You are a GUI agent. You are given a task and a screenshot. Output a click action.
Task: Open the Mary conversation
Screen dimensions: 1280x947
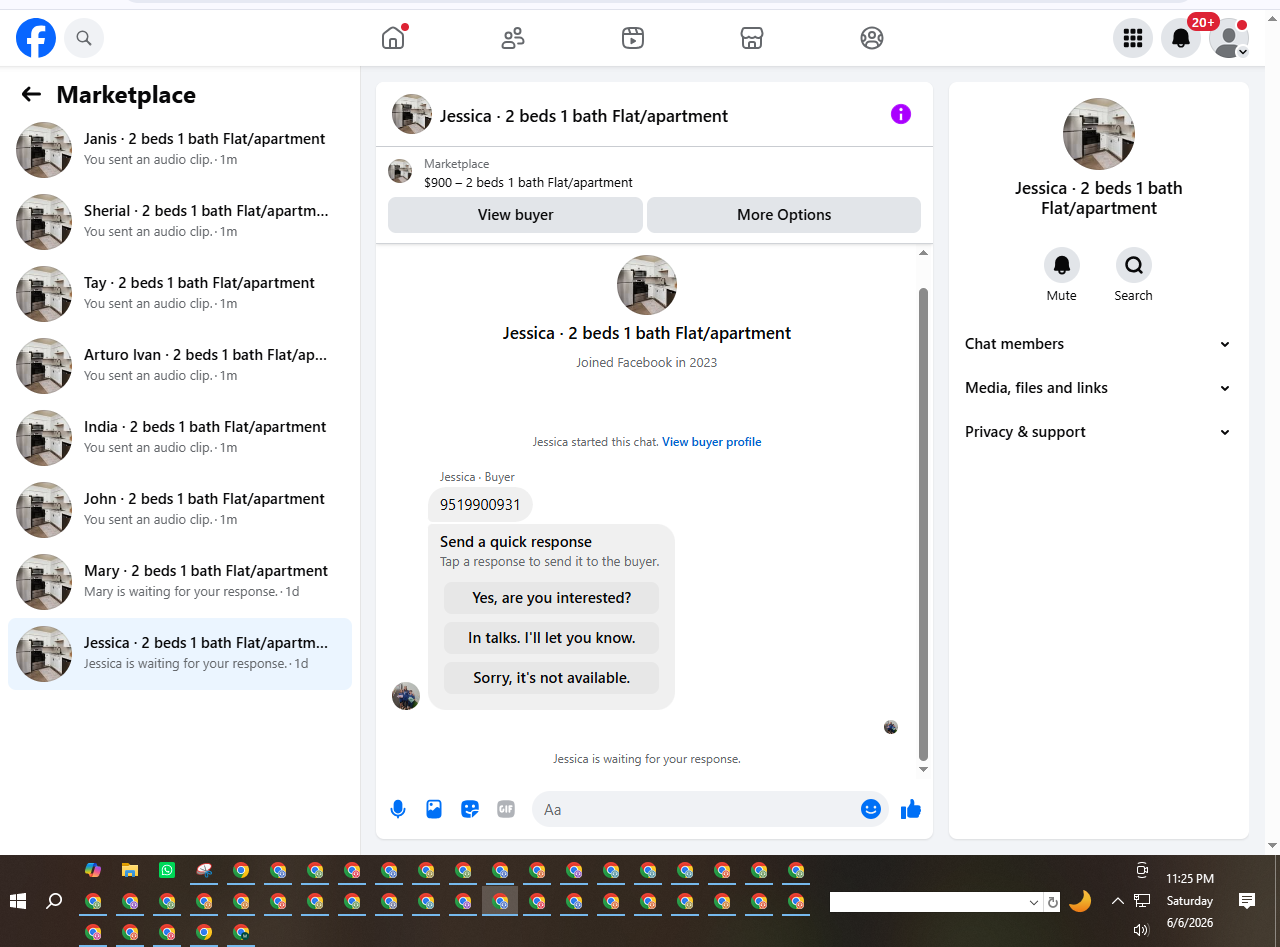point(180,582)
